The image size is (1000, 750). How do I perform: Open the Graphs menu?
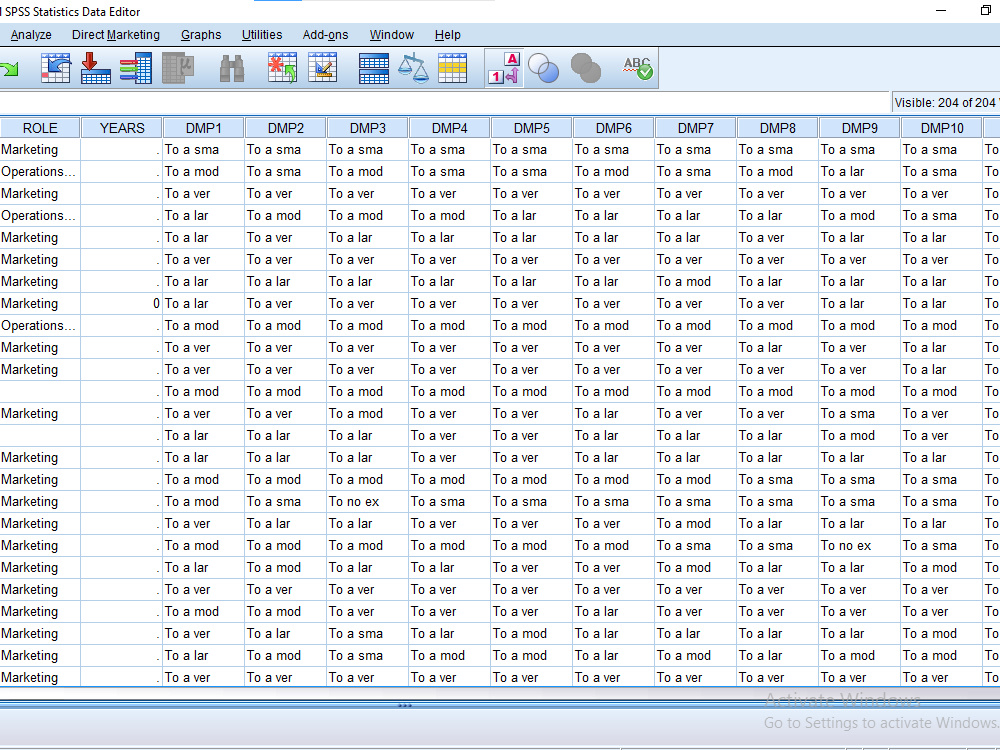click(x=201, y=34)
